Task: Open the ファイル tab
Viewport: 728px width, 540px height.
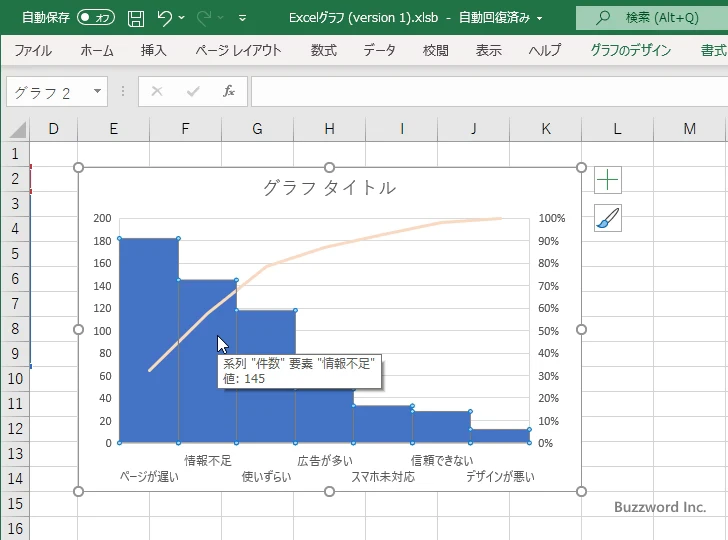Action: click(33, 50)
